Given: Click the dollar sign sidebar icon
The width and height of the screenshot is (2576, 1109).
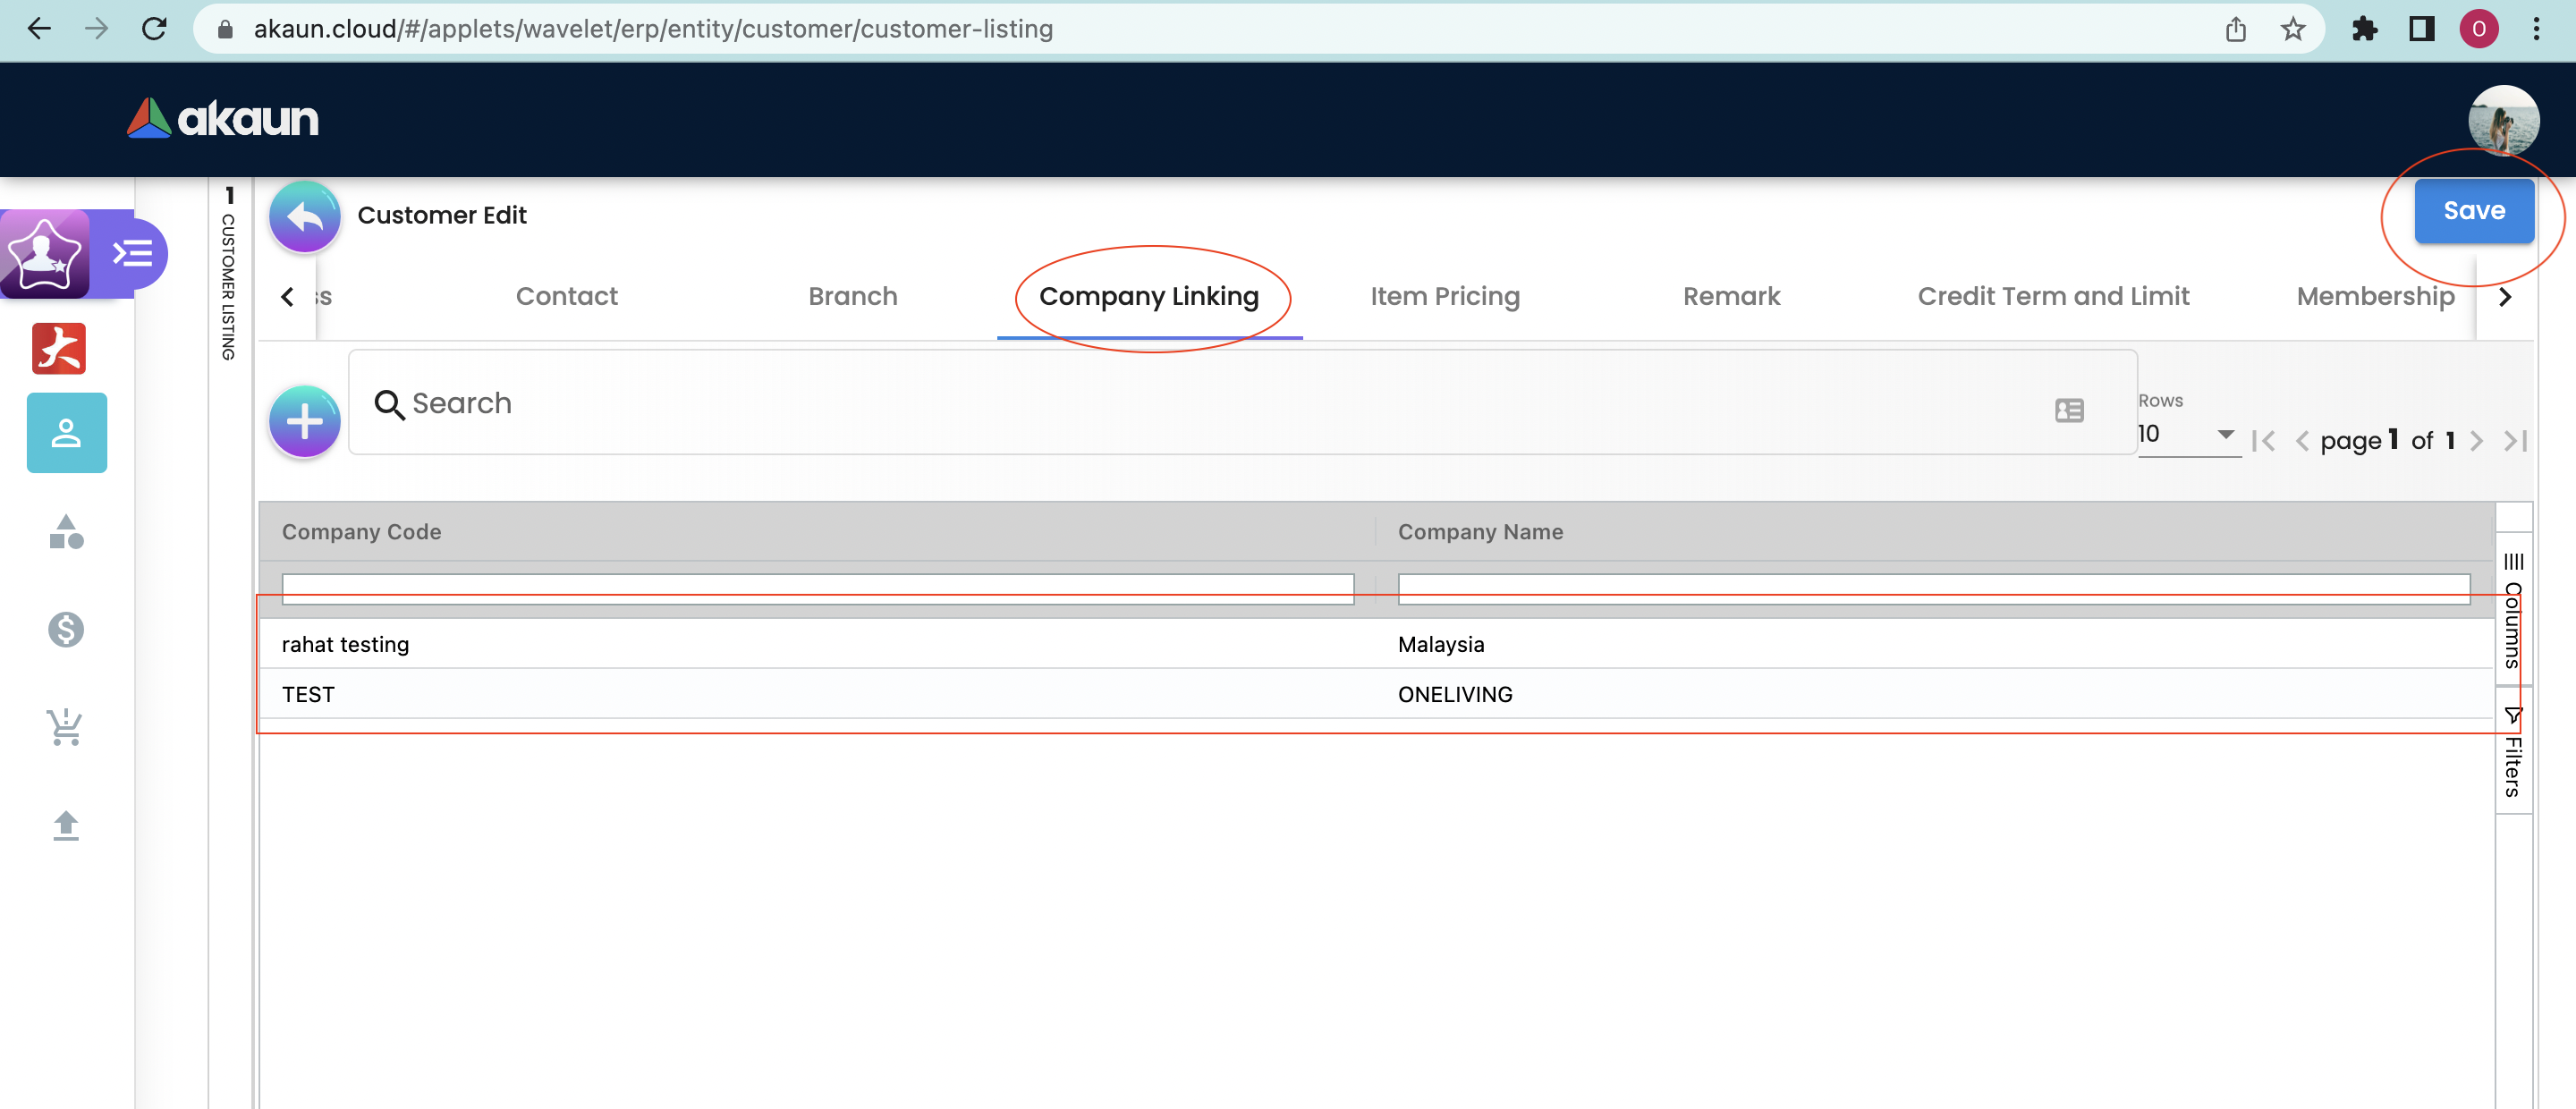Looking at the screenshot, I should (66, 629).
